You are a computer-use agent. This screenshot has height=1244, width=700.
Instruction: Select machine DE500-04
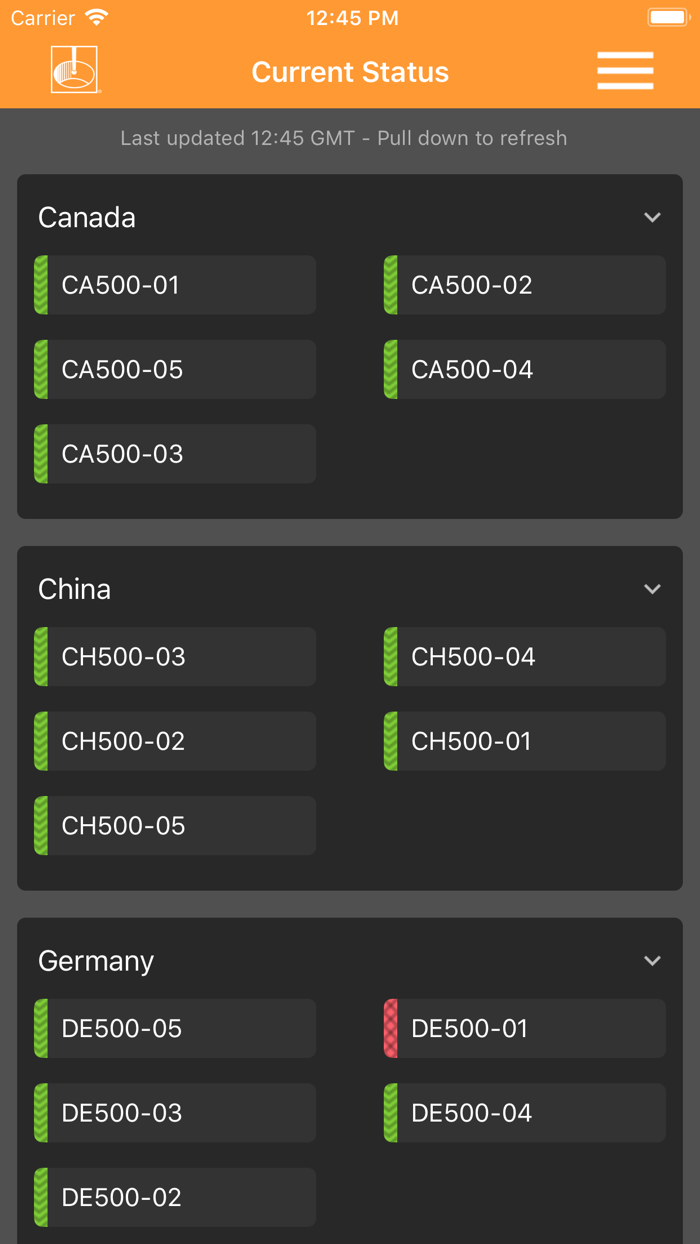click(x=525, y=1113)
